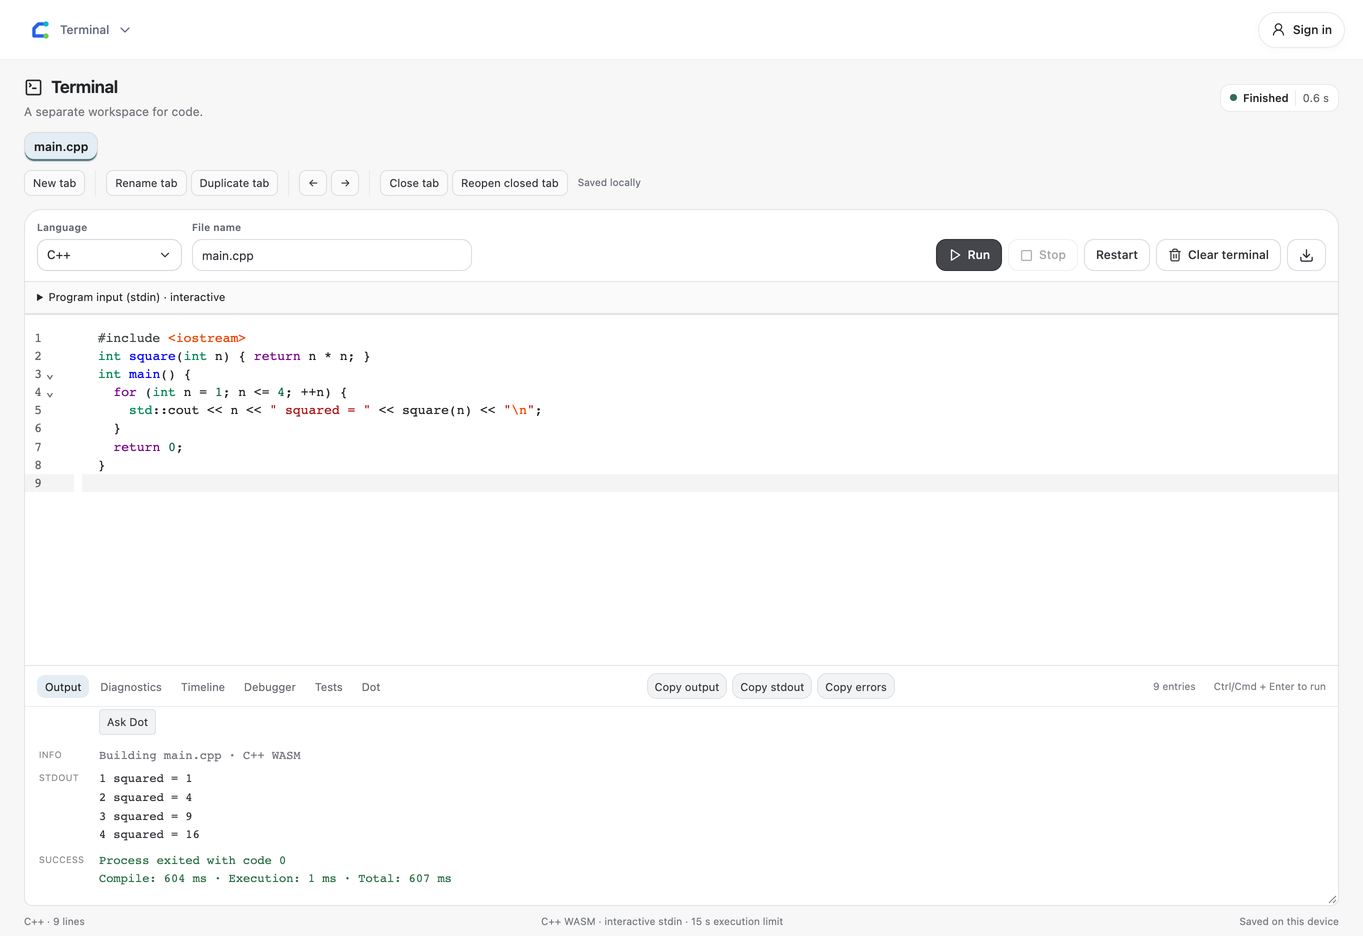Create a New tab
Viewport: 1363px width, 936px height.
(54, 183)
